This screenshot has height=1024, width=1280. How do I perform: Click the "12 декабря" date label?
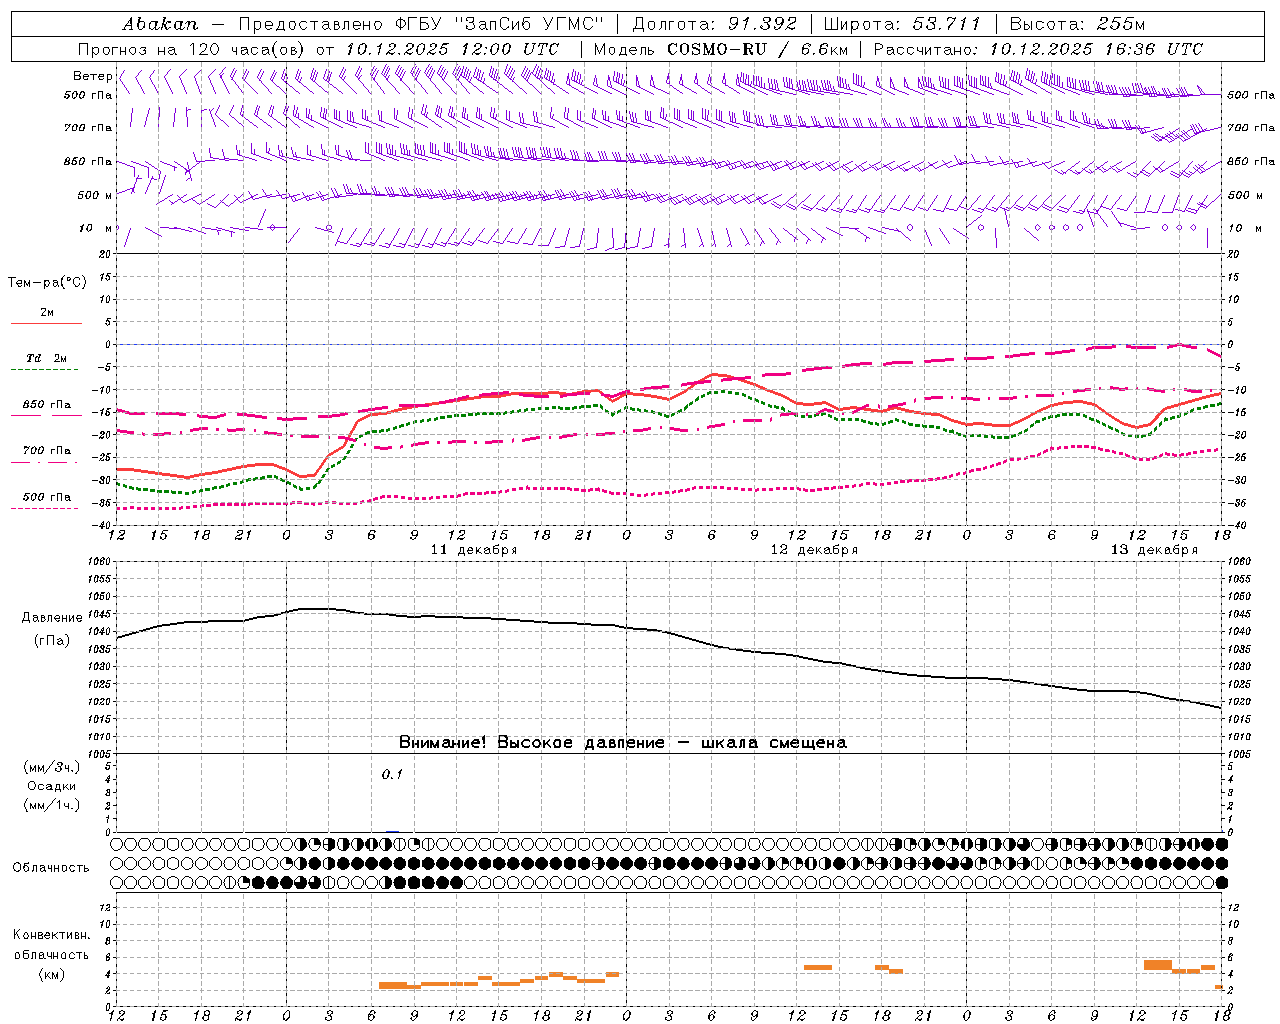814,550
